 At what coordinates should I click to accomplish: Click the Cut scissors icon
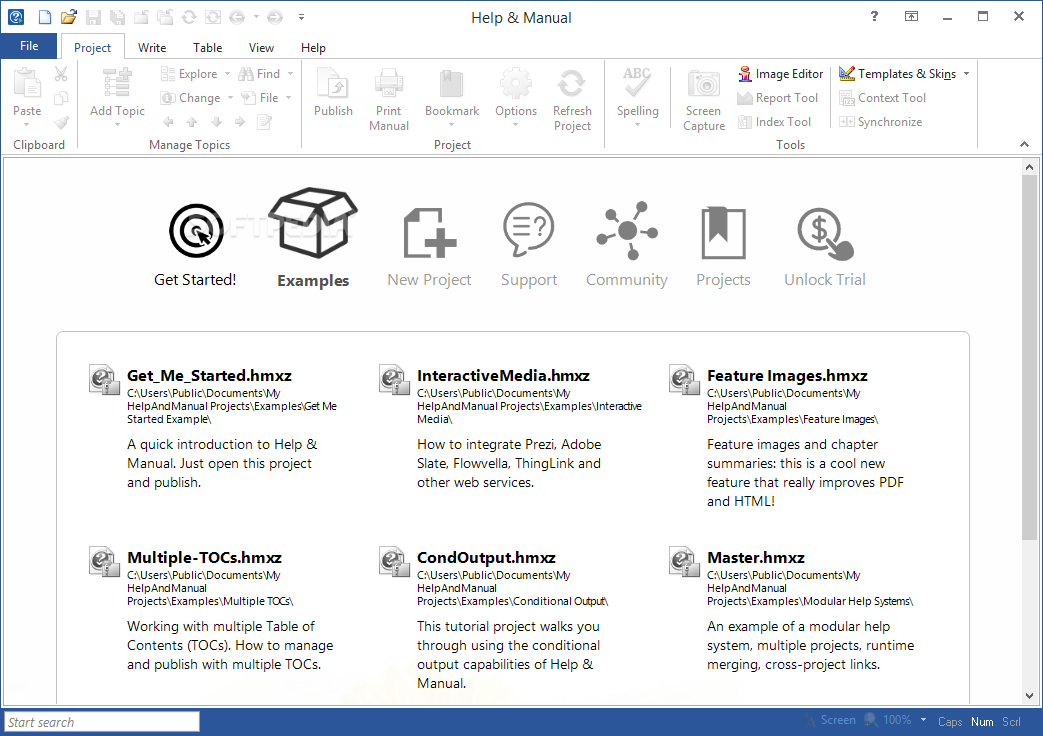tap(61, 74)
